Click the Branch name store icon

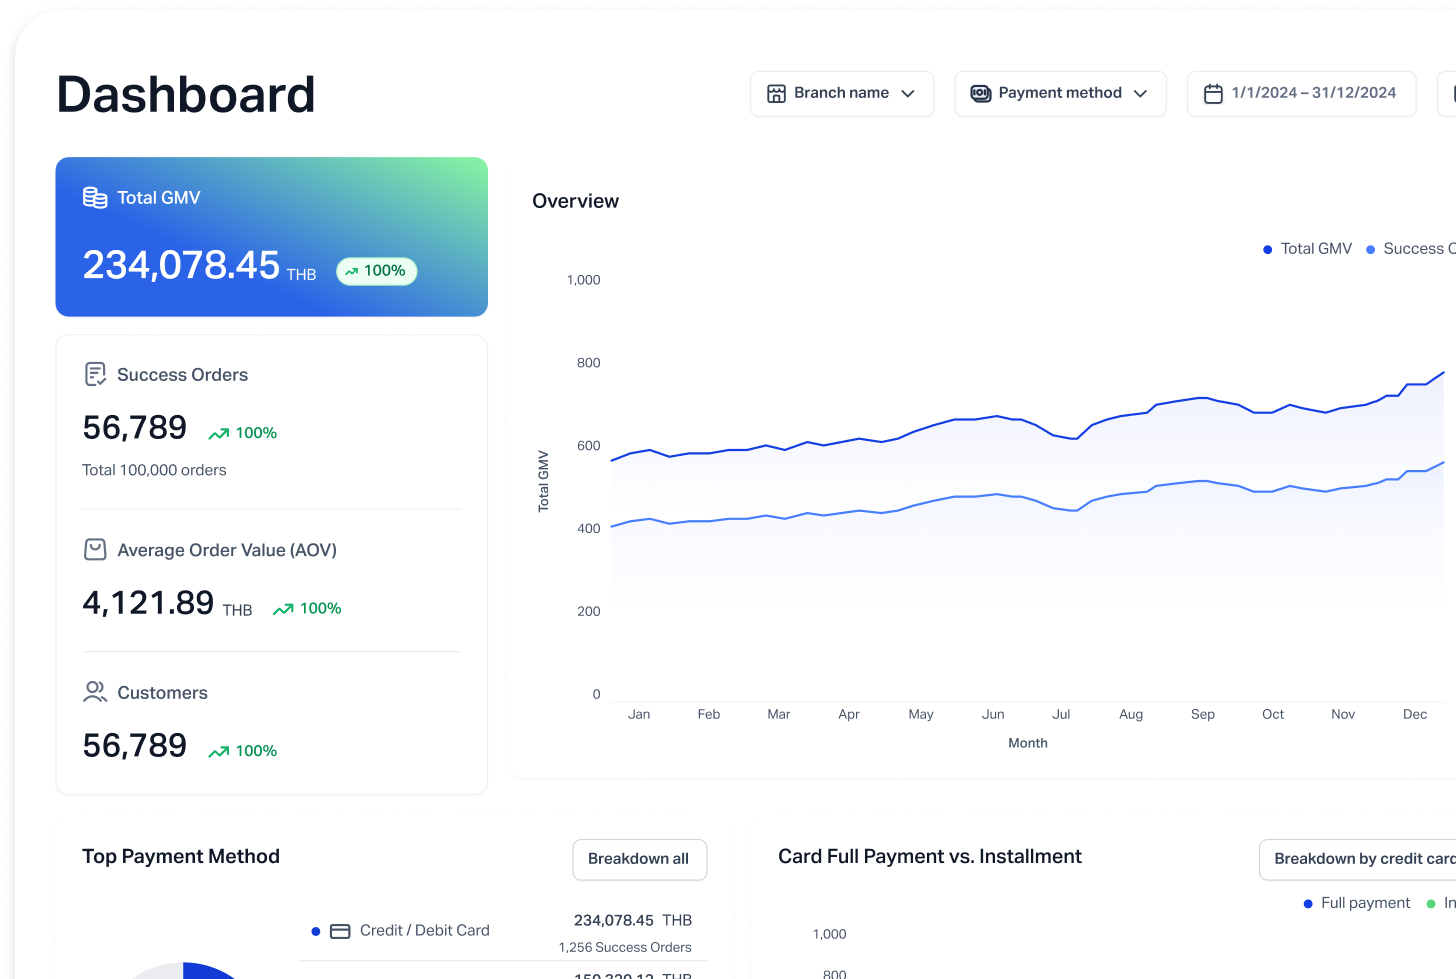776,94
